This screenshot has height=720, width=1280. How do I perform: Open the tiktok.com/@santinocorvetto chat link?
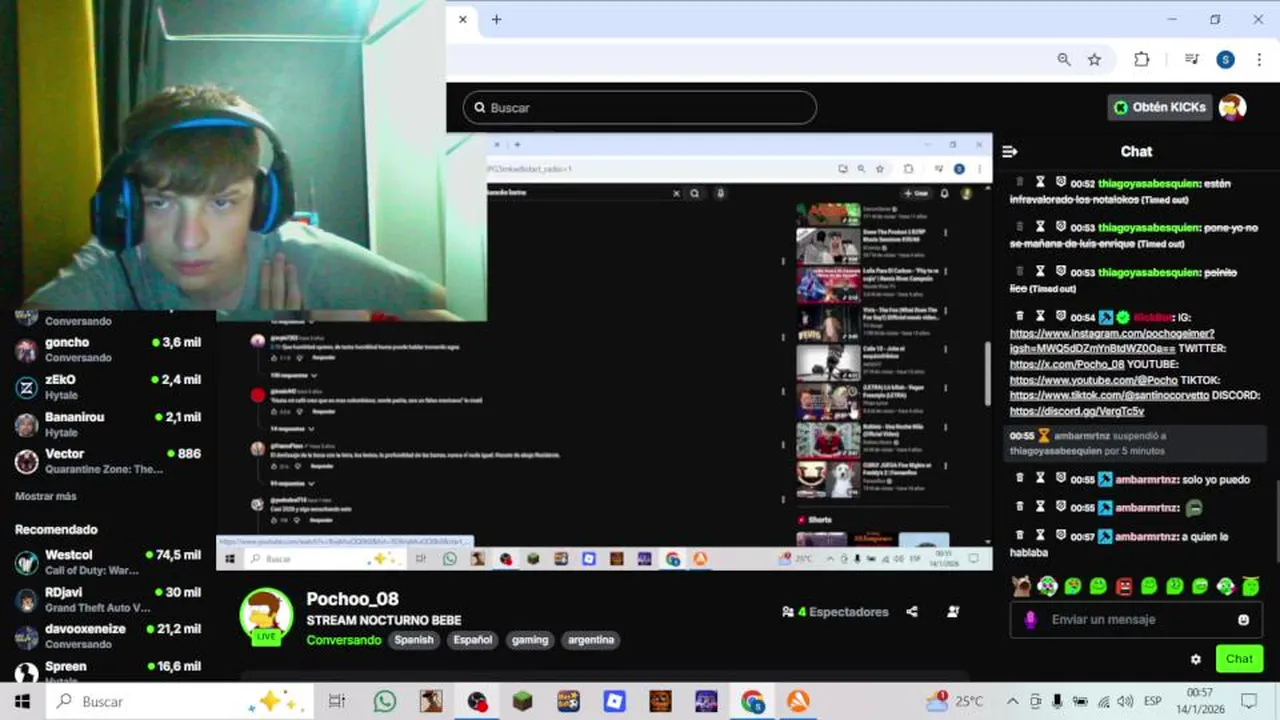click(1108, 395)
